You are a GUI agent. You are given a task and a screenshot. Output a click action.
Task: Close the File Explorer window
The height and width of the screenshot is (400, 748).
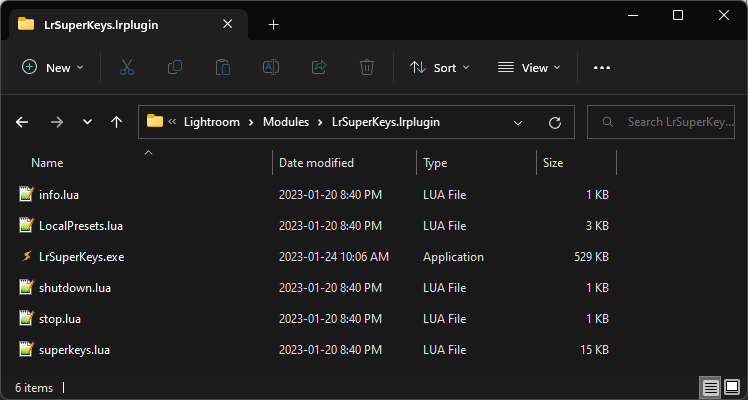click(x=724, y=15)
